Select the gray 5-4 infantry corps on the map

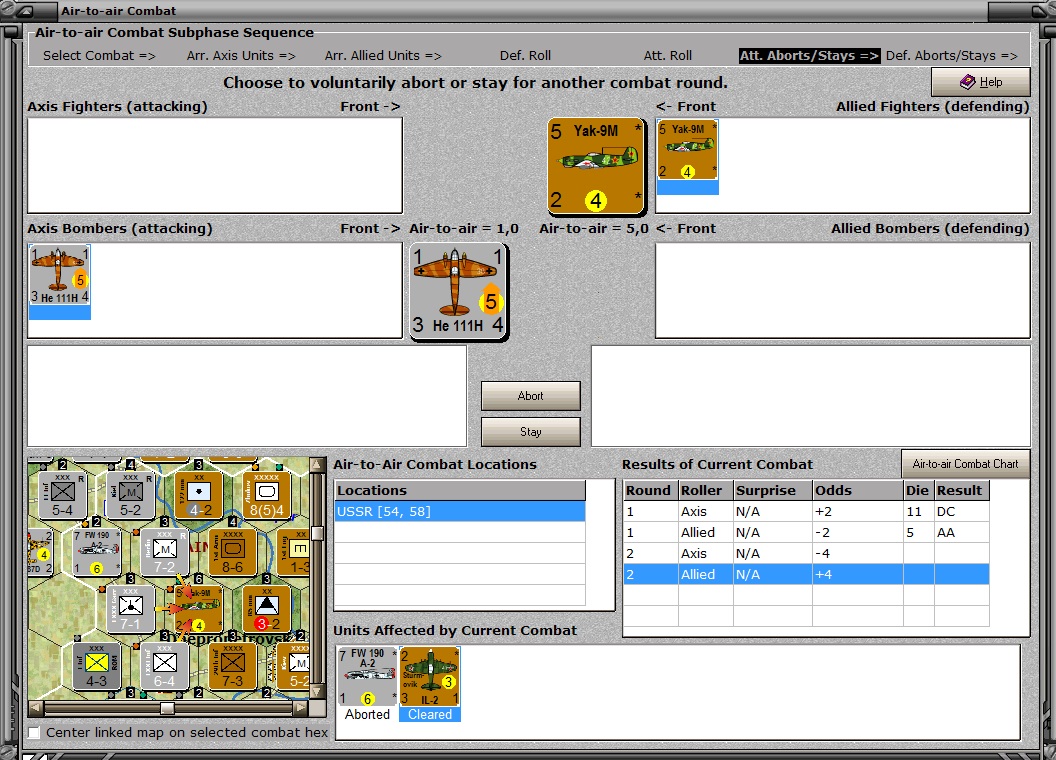coord(62,495)
